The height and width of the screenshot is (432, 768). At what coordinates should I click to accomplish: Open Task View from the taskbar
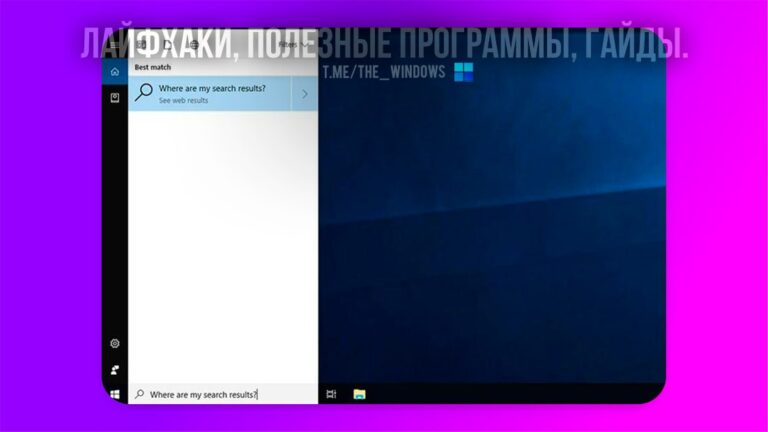(x=331, y=394)
